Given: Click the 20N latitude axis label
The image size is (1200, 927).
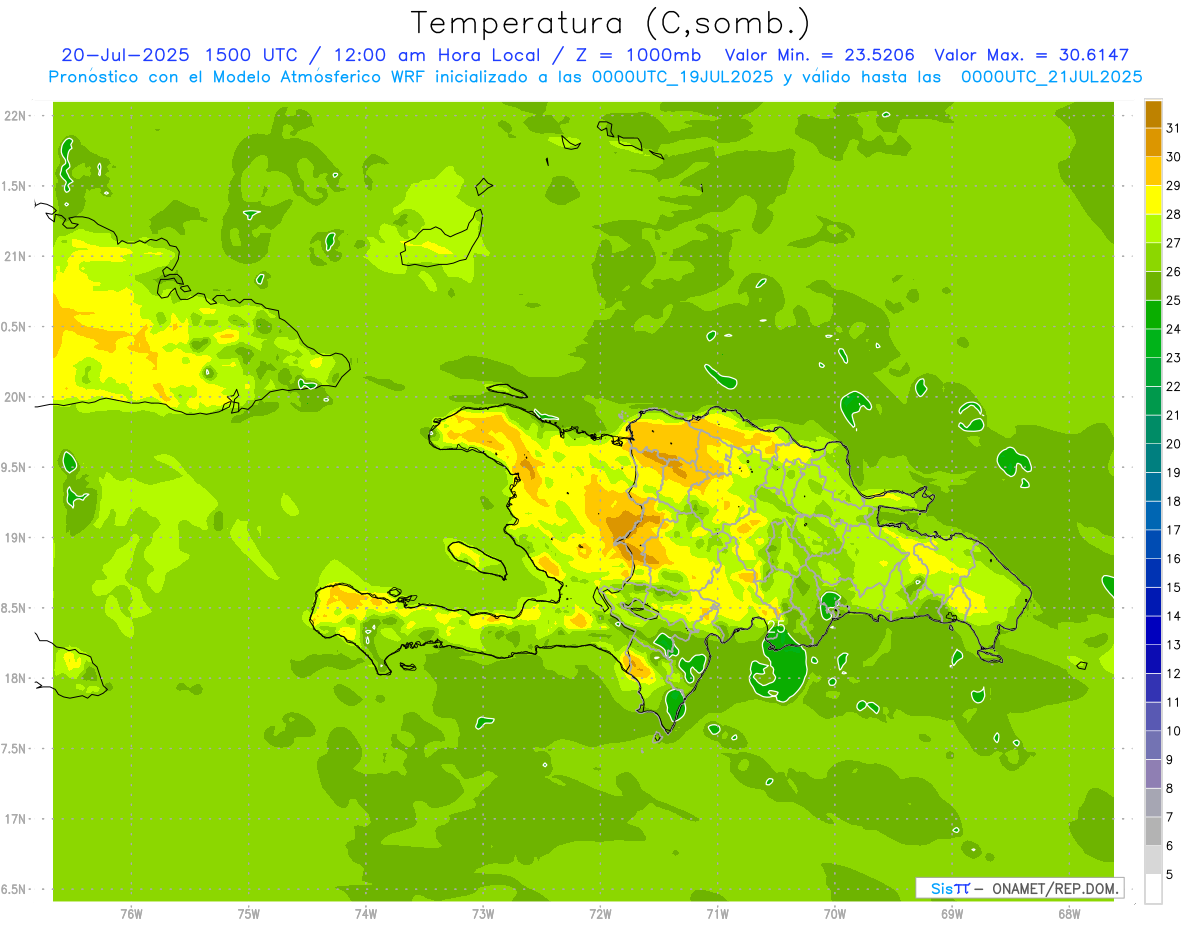Looking at the screenshot, I should [16, 397].
